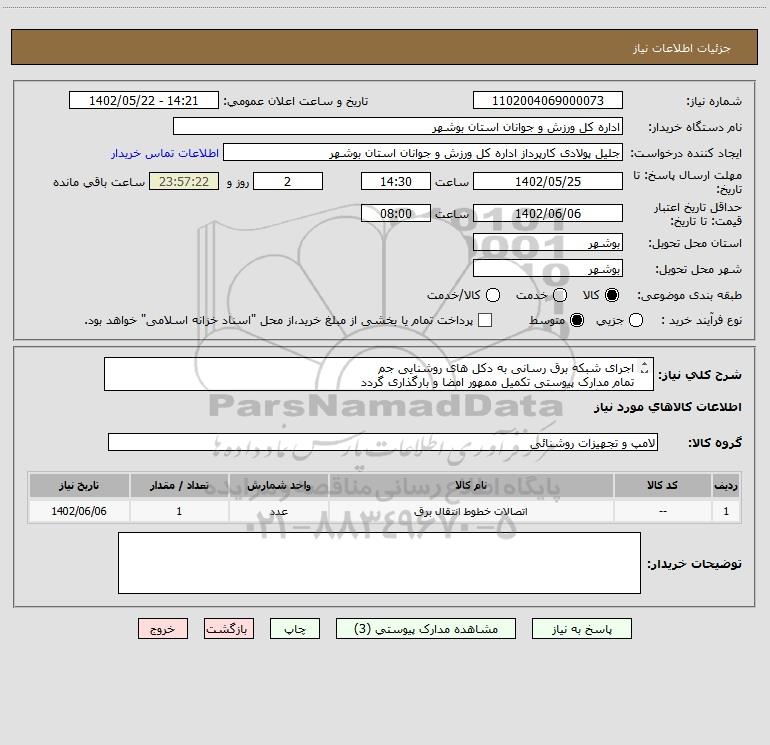
Task: Click the need number field 1102004069000073
Action: pos(548,100)
